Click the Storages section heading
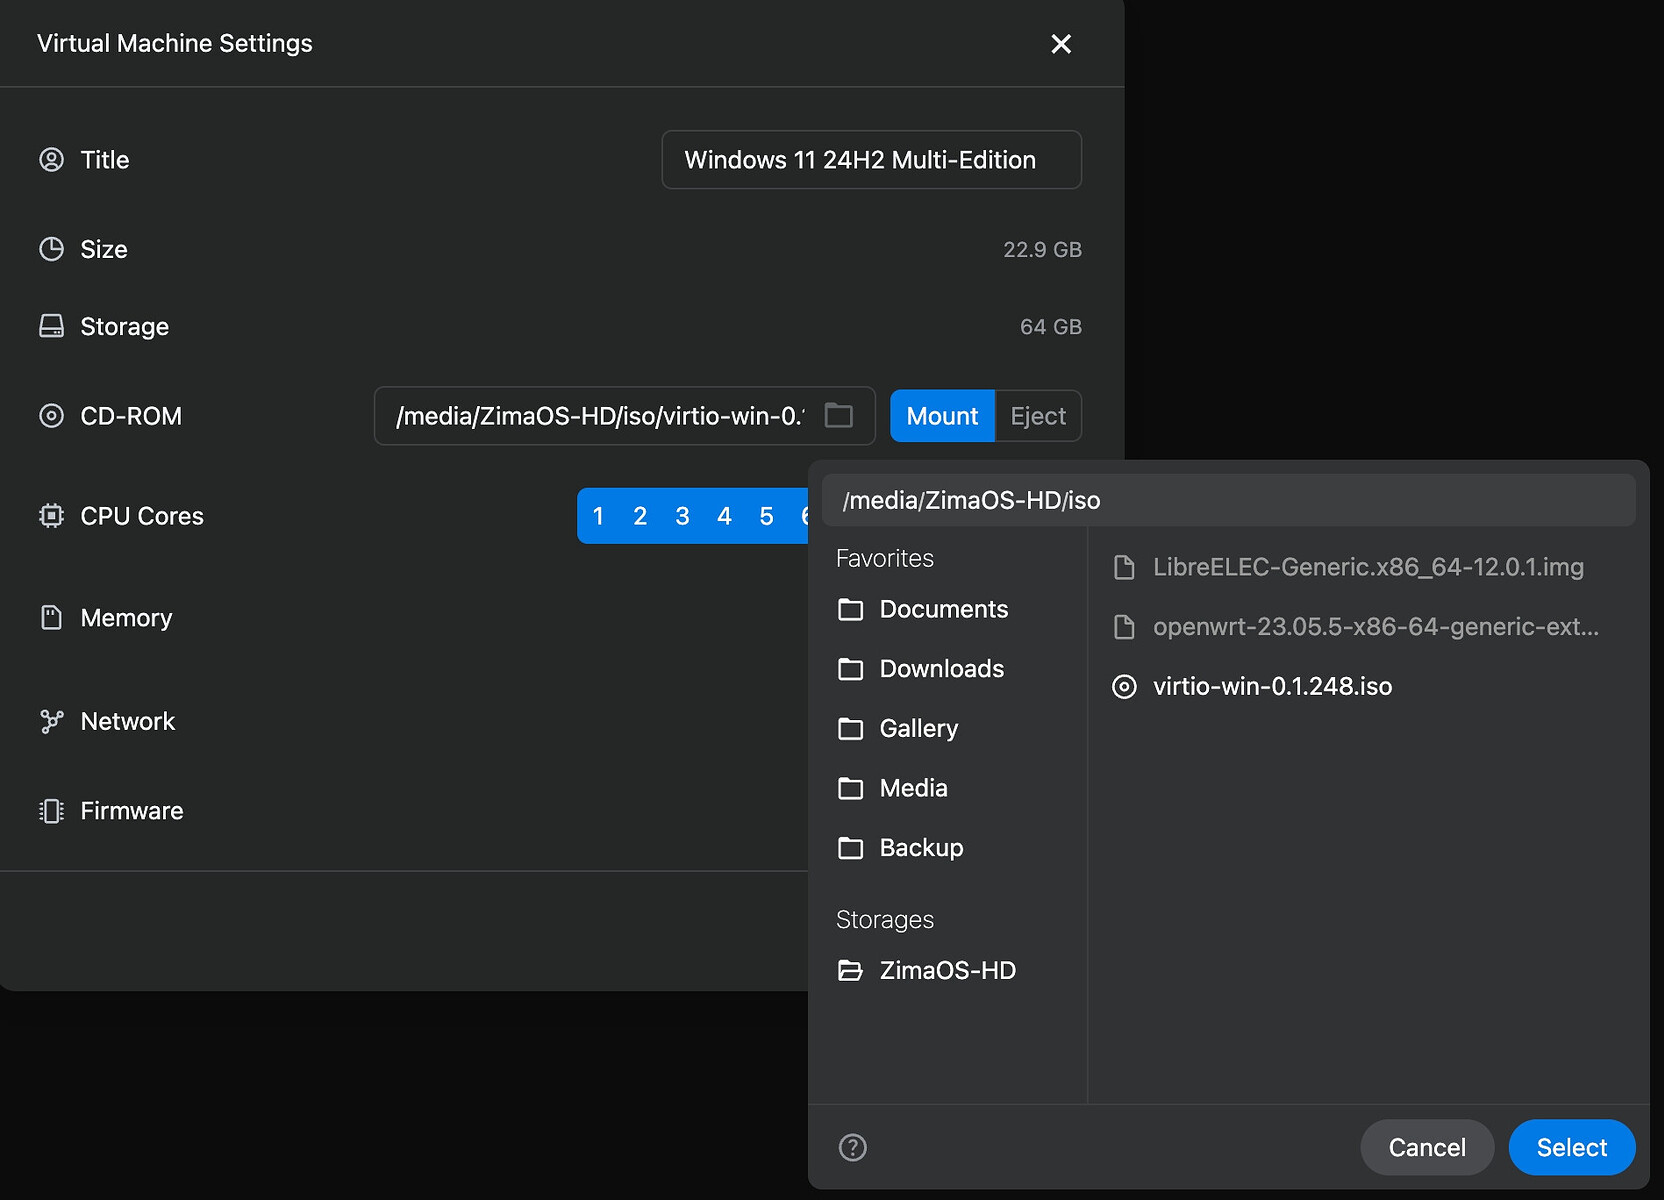This screenshot has width=1664, height=1200. [885, 919]
